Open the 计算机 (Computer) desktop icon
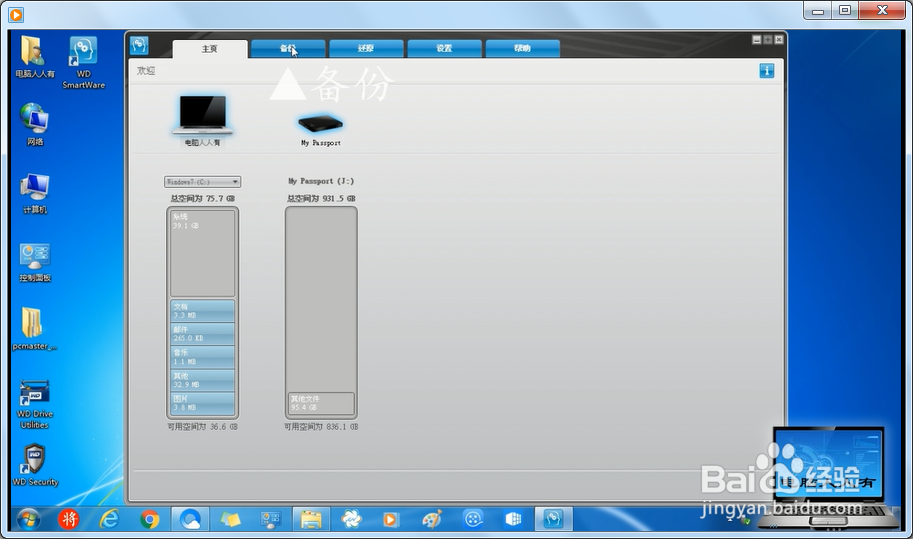The width and height of the screenshot is (913, 539). click(x=34, y=193)
